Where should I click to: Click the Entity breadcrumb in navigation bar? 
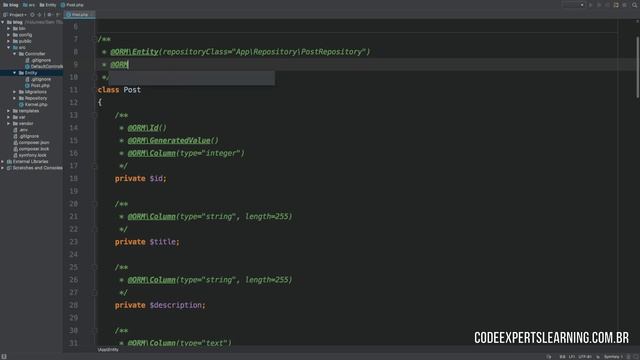pyautogui.click(x=48, y=5)
